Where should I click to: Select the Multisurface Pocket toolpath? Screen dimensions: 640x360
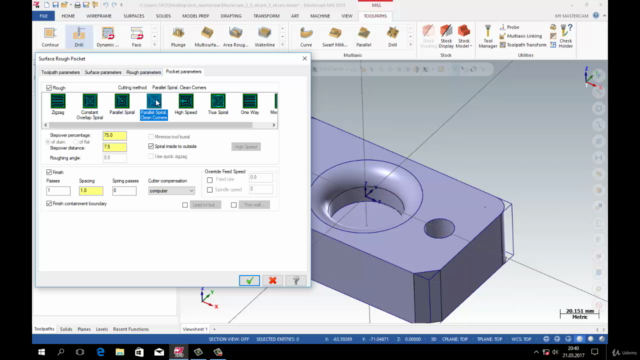click(x=207, y=37)
